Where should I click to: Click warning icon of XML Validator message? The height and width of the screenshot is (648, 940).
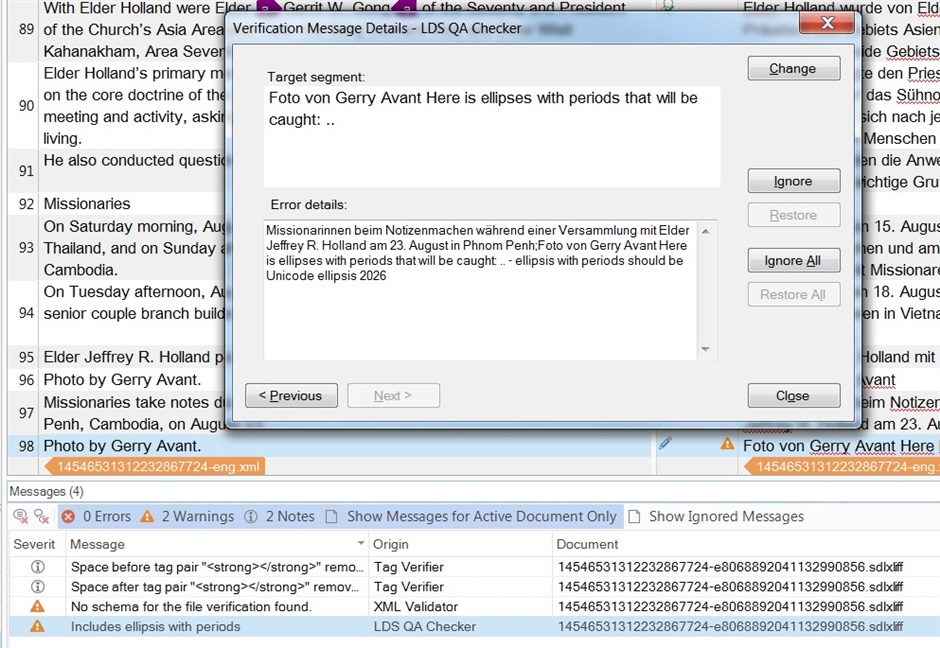coord(38,607)
